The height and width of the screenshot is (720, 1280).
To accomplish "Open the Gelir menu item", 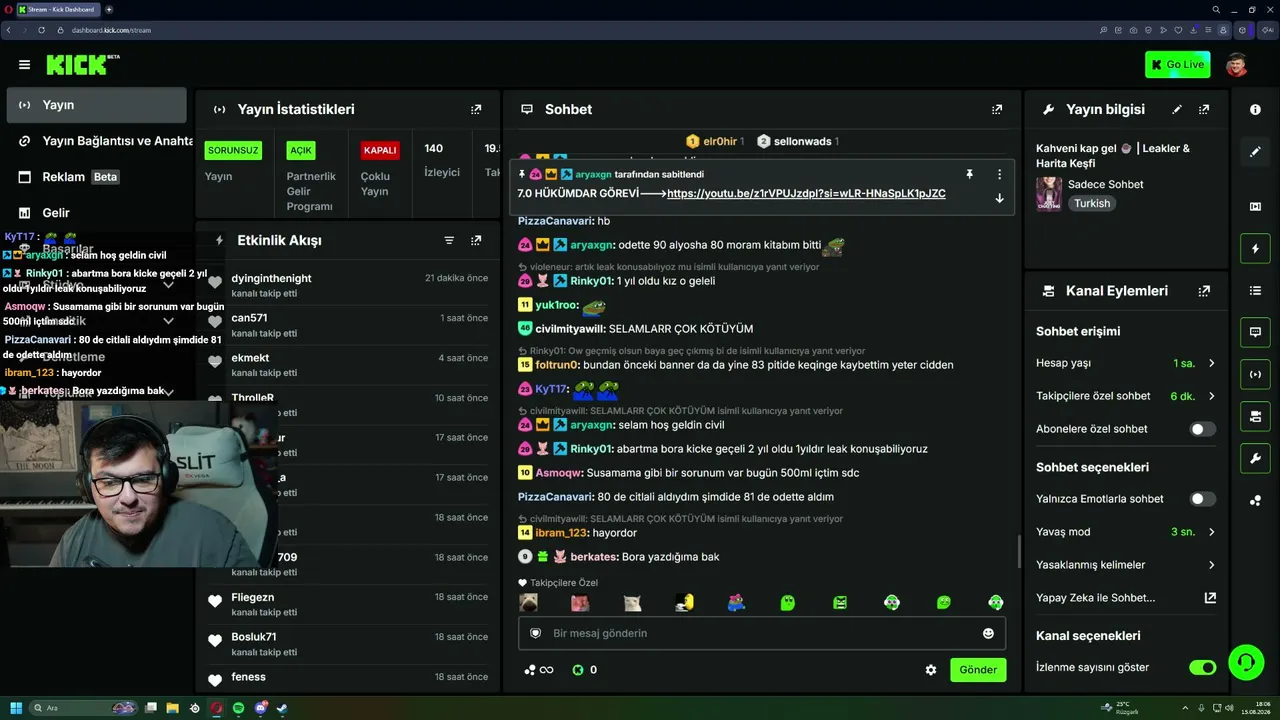I will pos(96,213).
